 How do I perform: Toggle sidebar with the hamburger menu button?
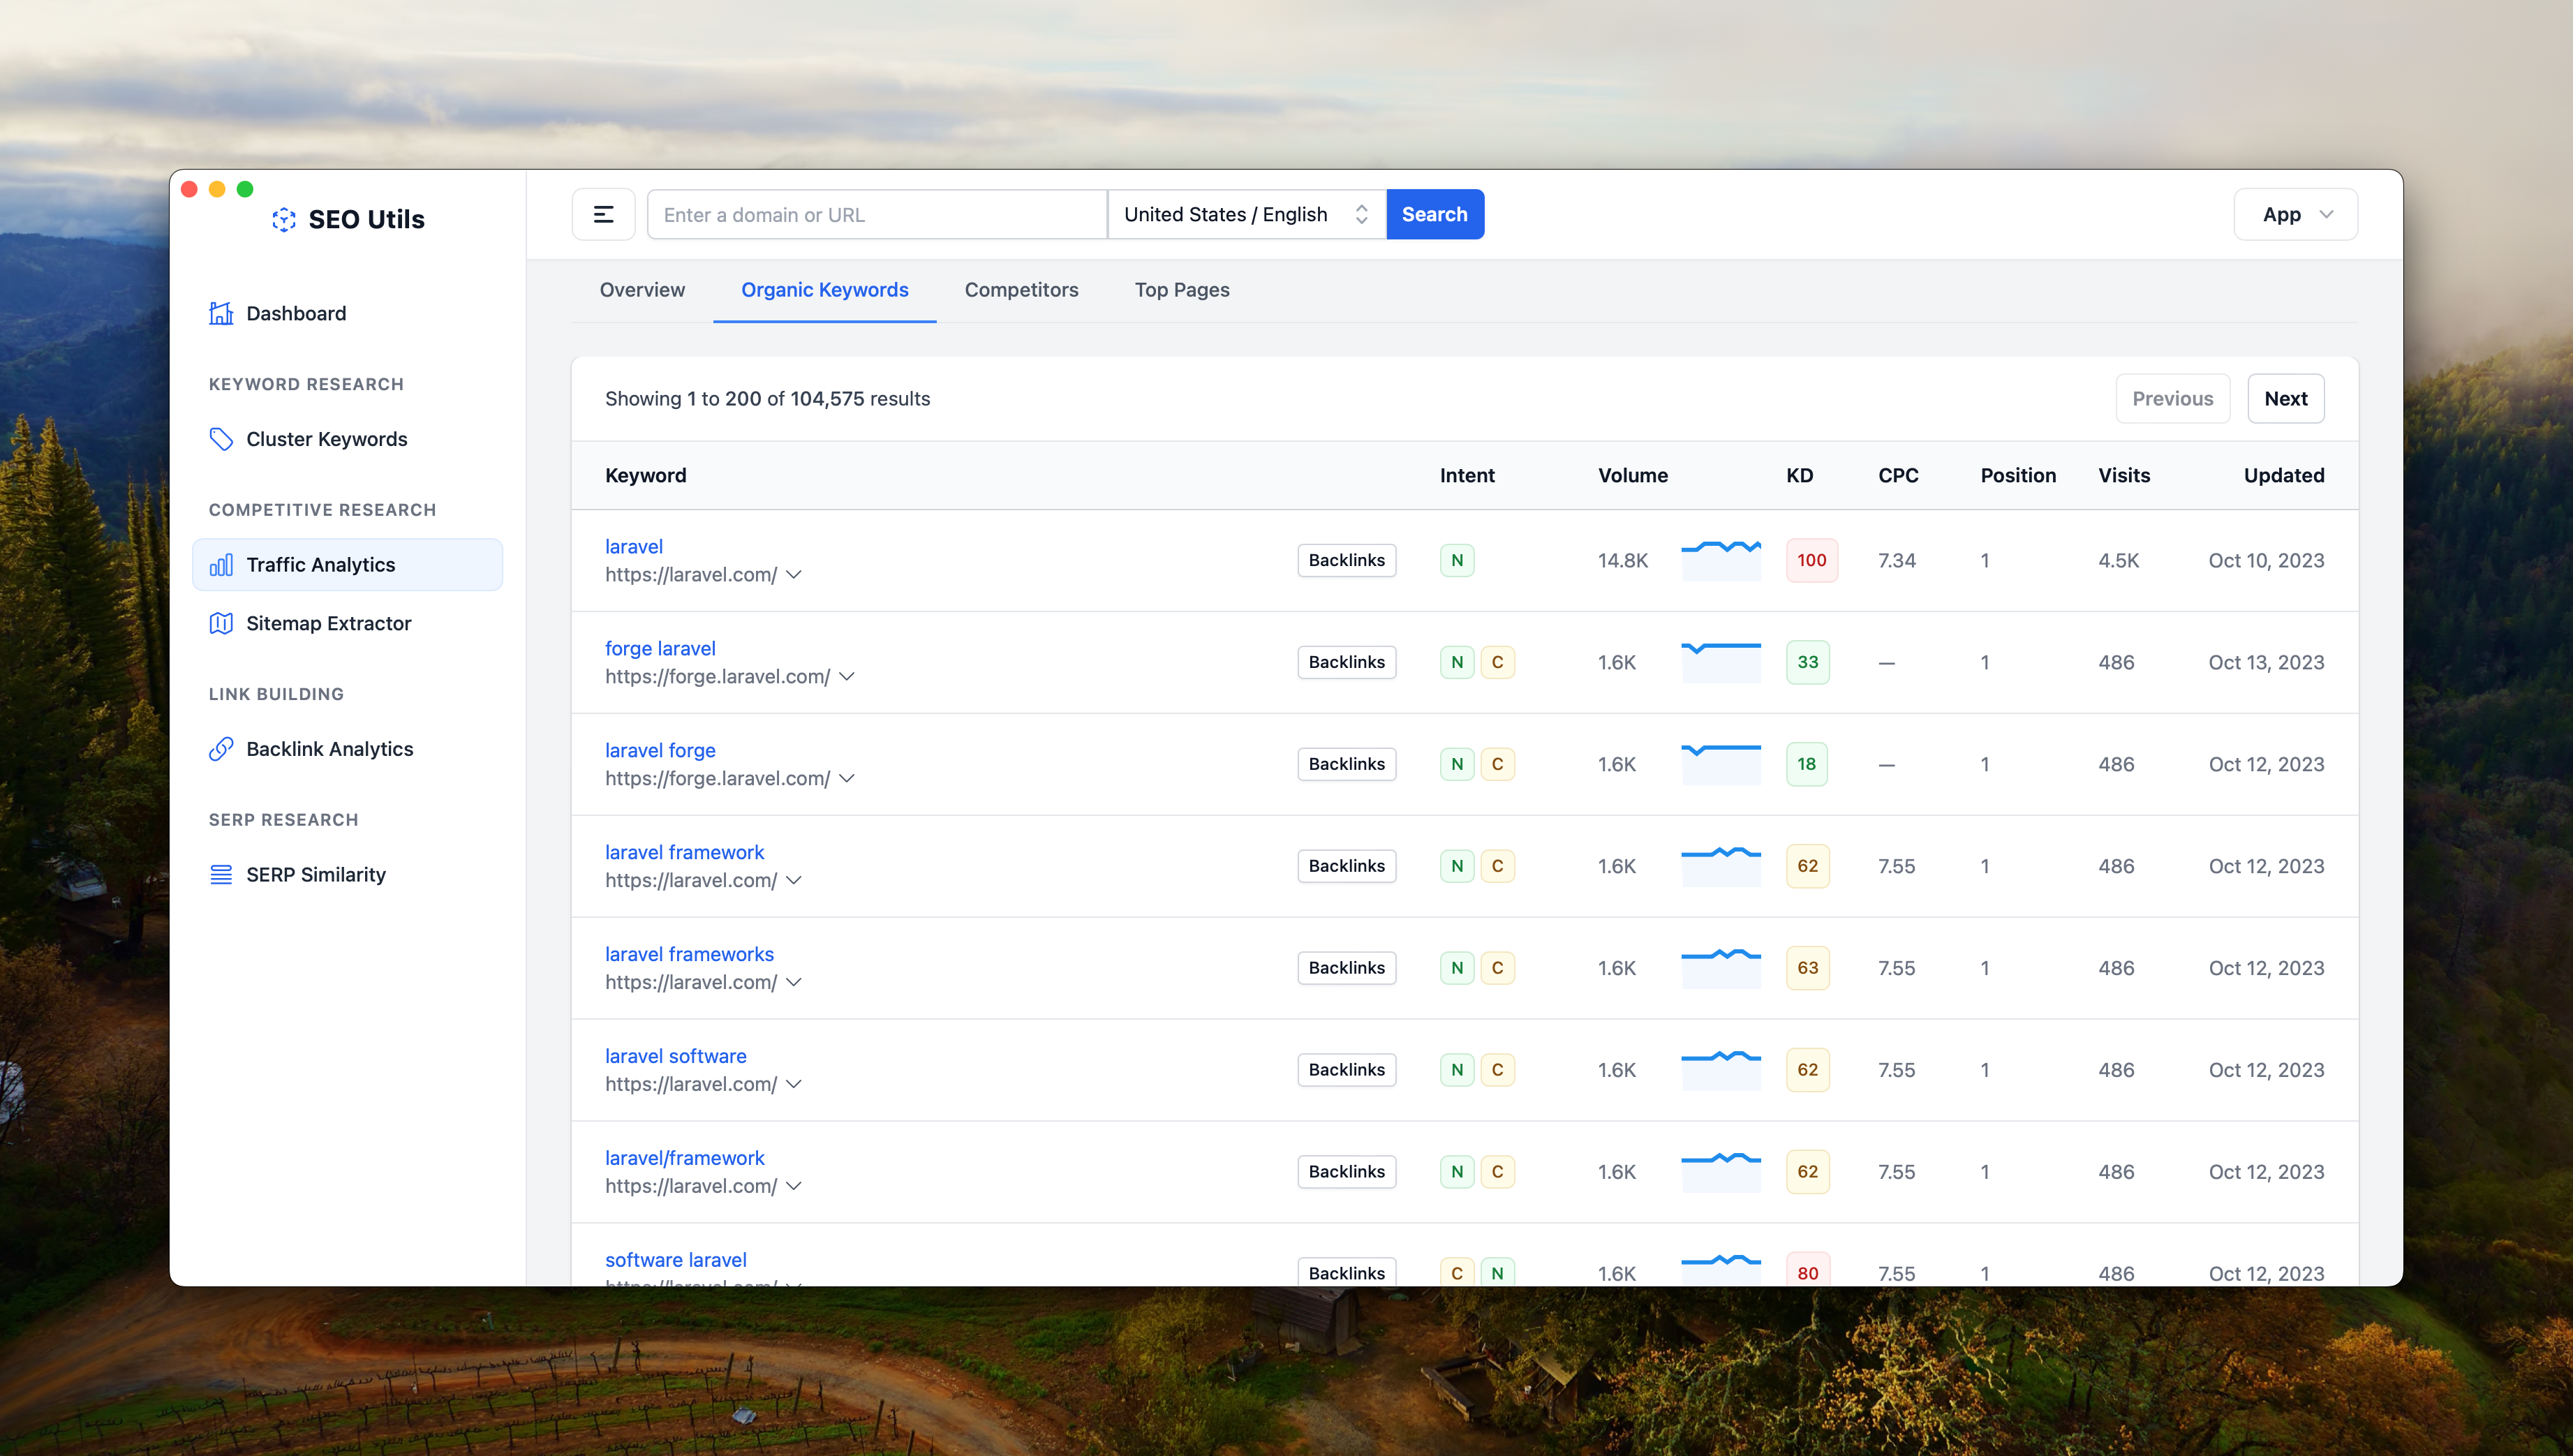click(603, 214)
